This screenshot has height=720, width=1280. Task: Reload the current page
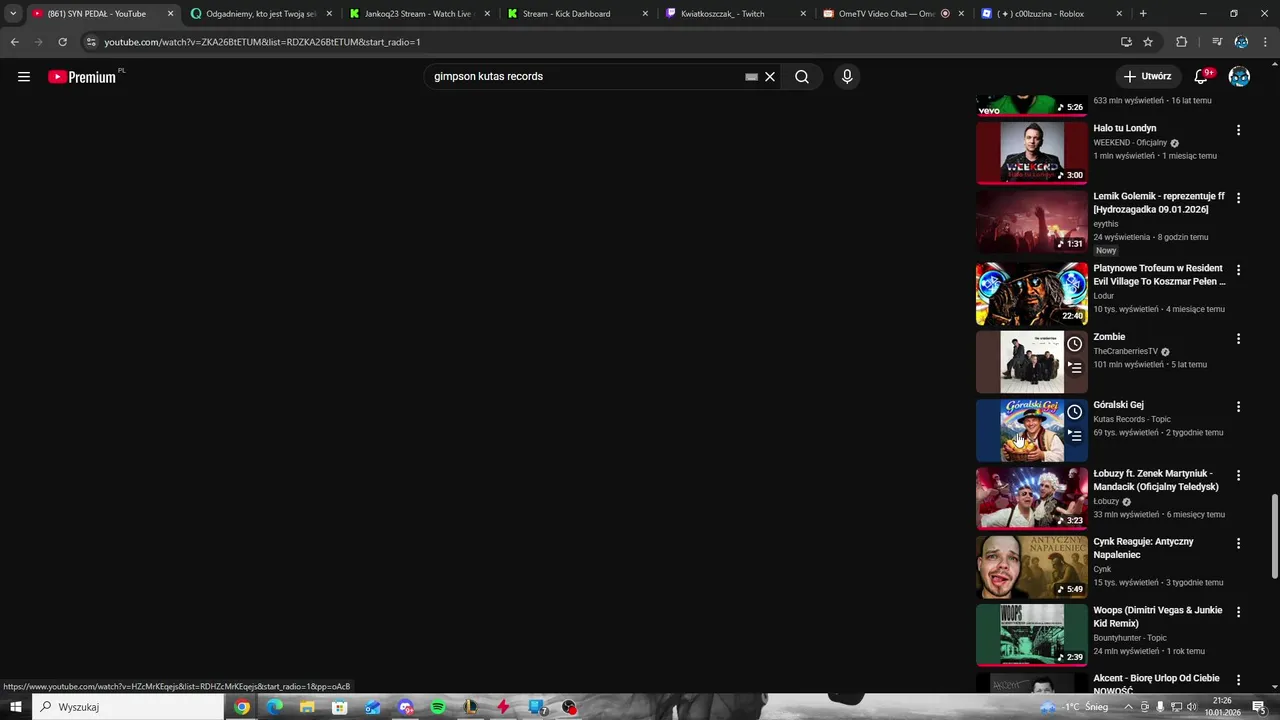tap(62, 42)
